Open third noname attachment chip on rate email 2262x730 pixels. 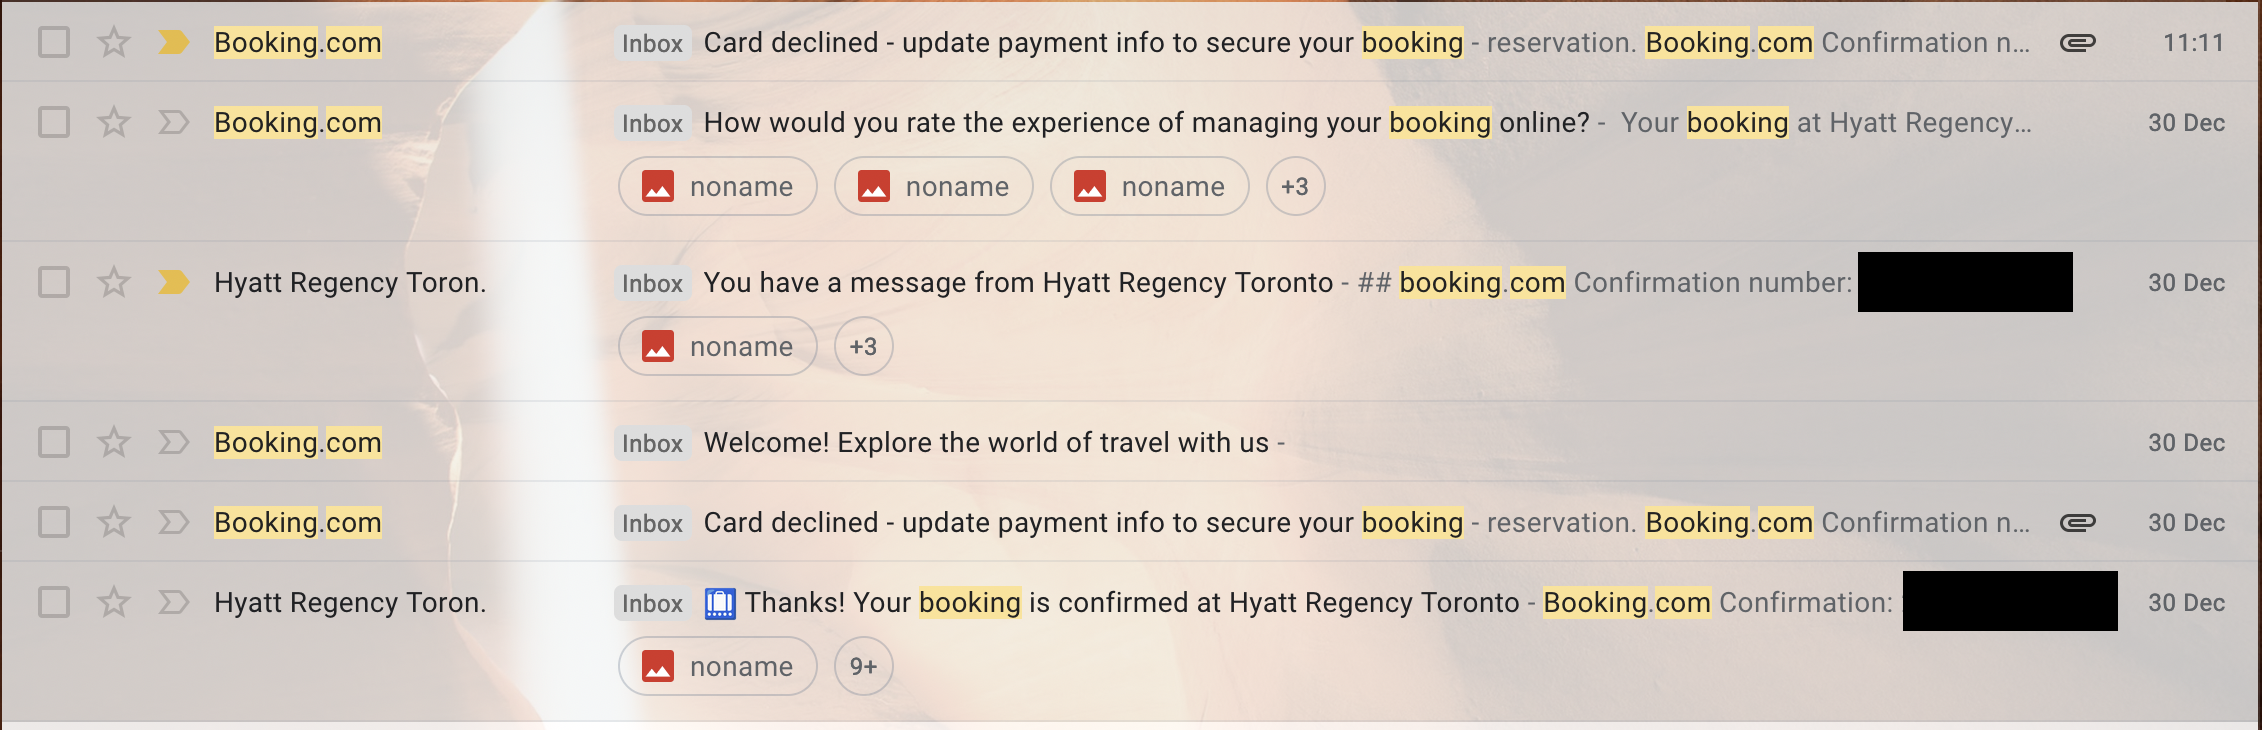pos(1150,186)
